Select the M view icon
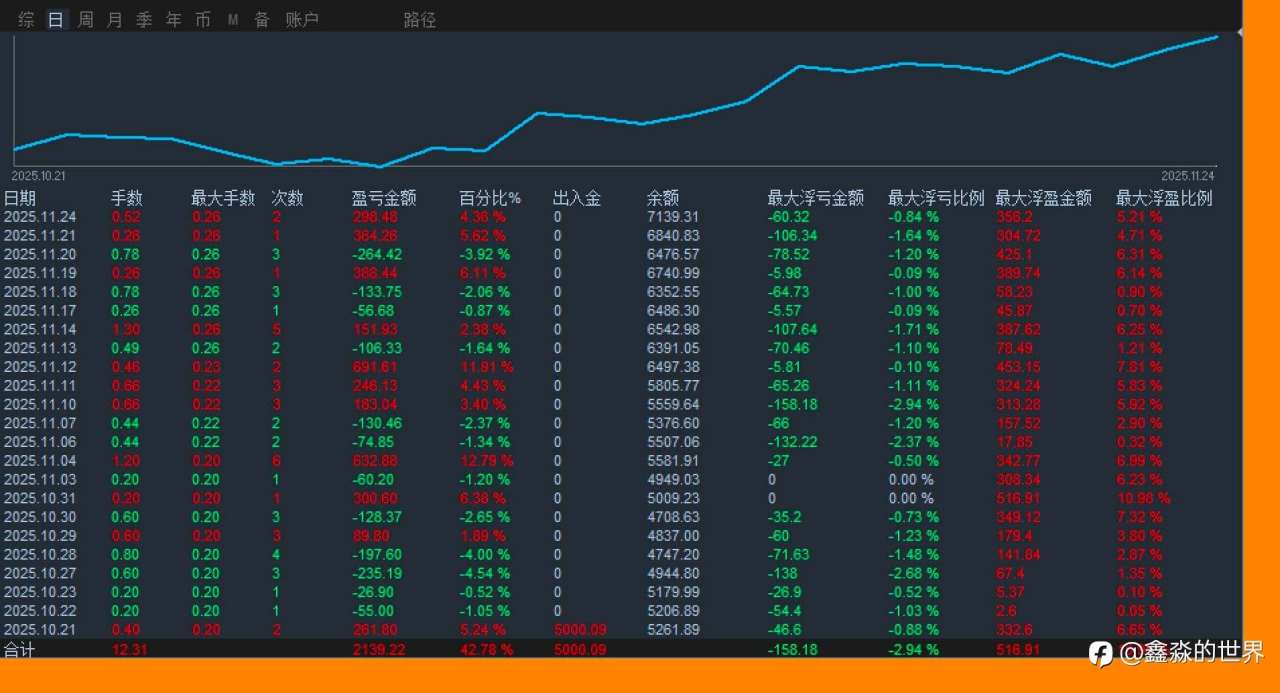The height and width of the screenshot is (693, 1280). [x=232, y=18]
